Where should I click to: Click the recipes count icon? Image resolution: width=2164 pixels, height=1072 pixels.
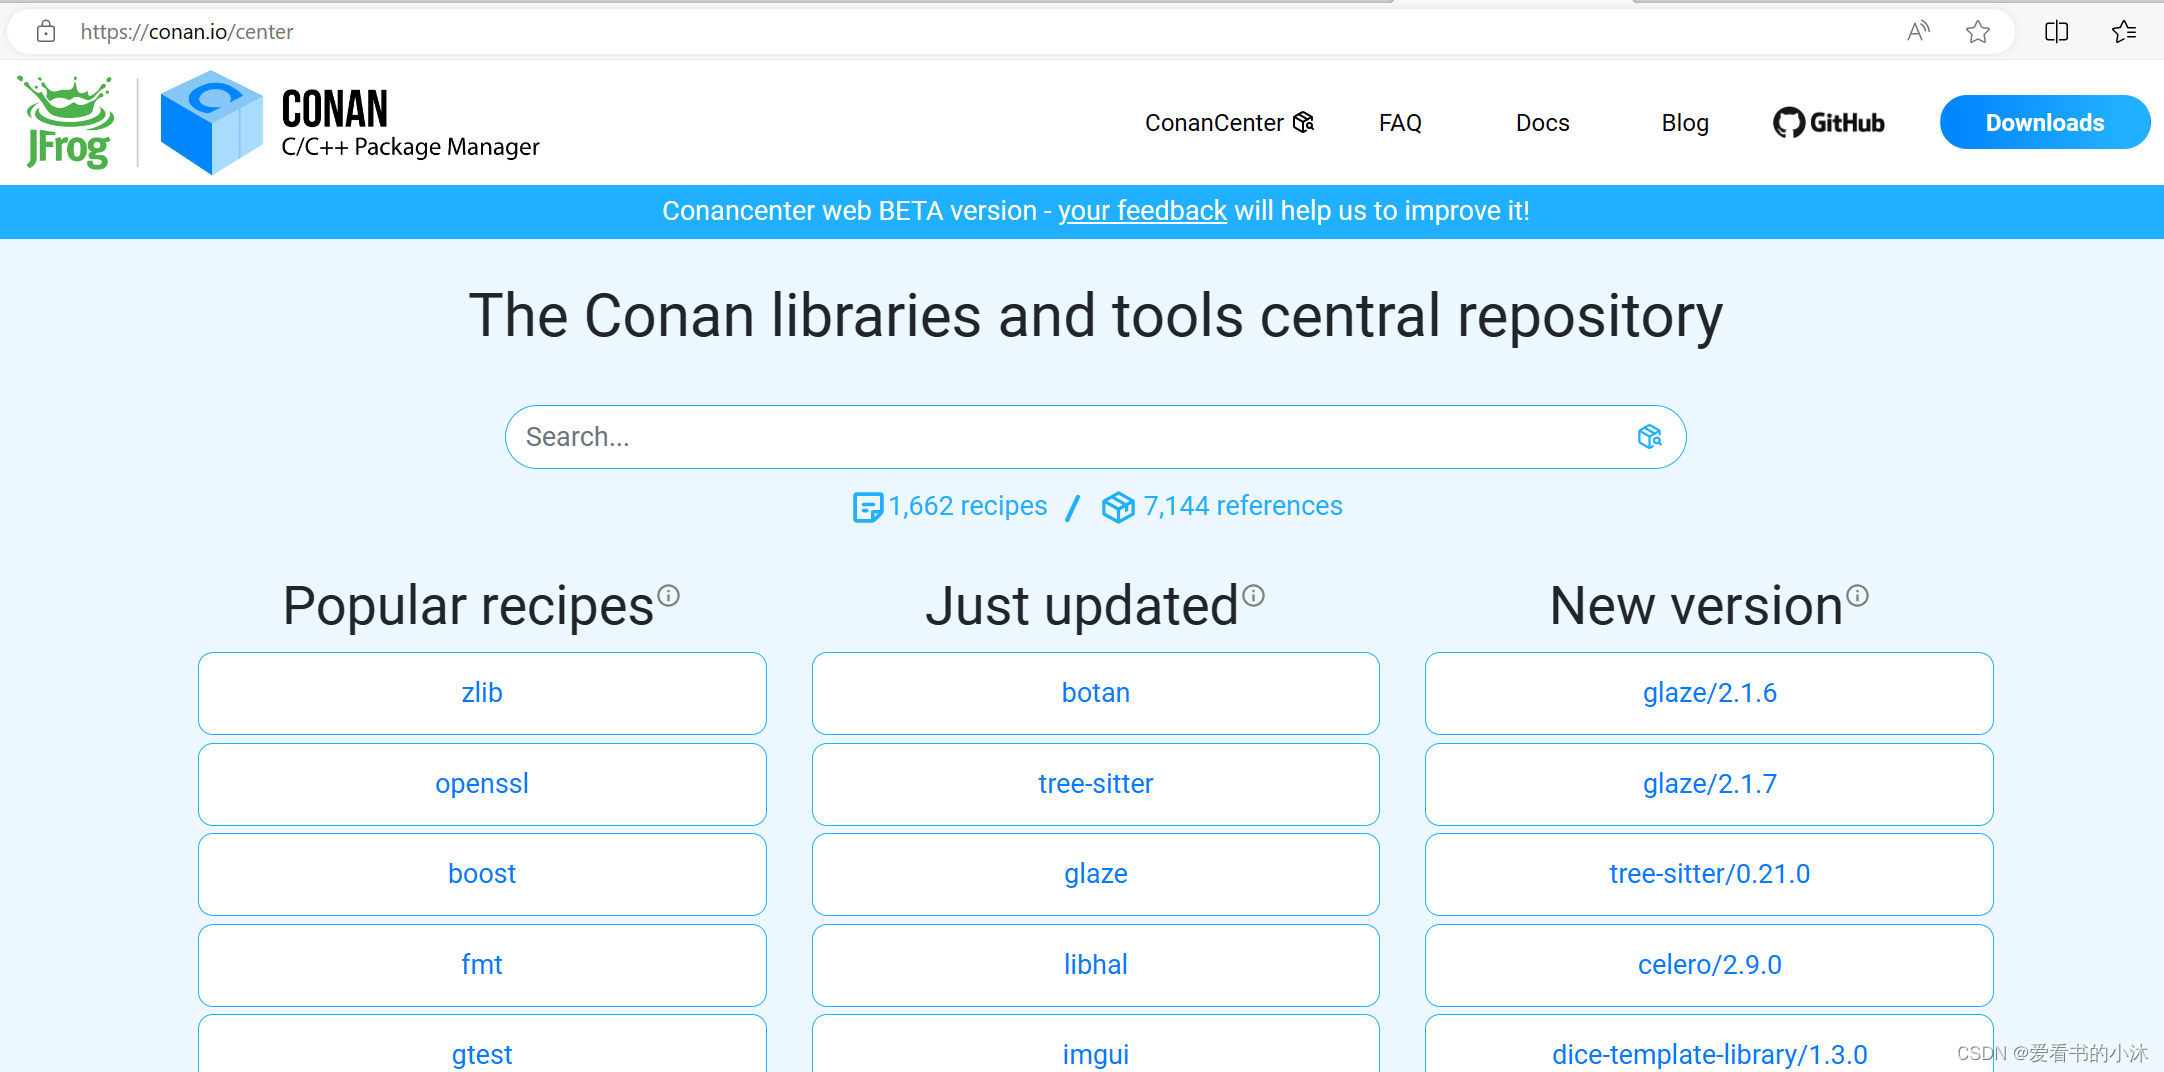867,507
